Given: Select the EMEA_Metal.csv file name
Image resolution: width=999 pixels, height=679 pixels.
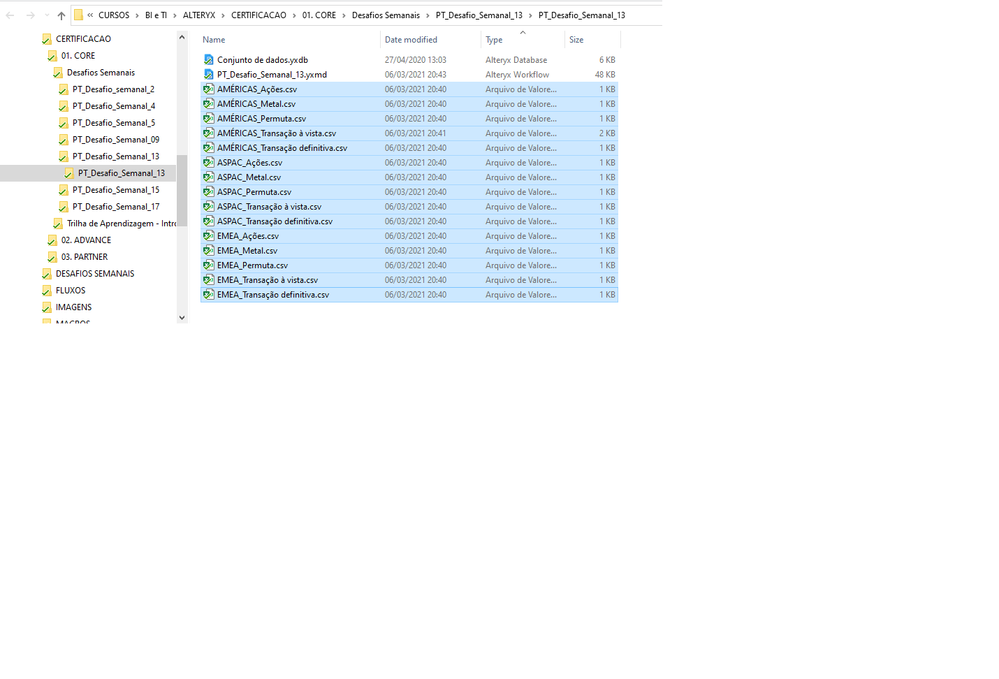Looking at the screenshot, I should point(247,250).
